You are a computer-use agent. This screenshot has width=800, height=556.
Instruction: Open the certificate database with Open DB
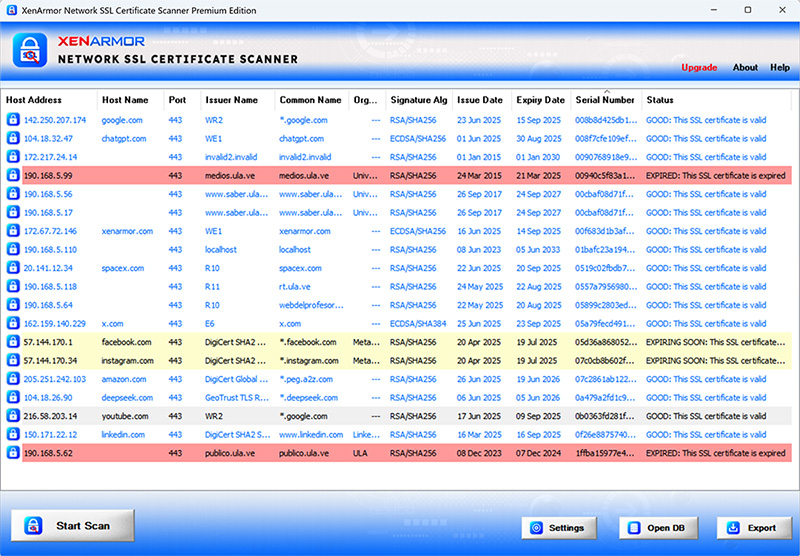(658, 528)
